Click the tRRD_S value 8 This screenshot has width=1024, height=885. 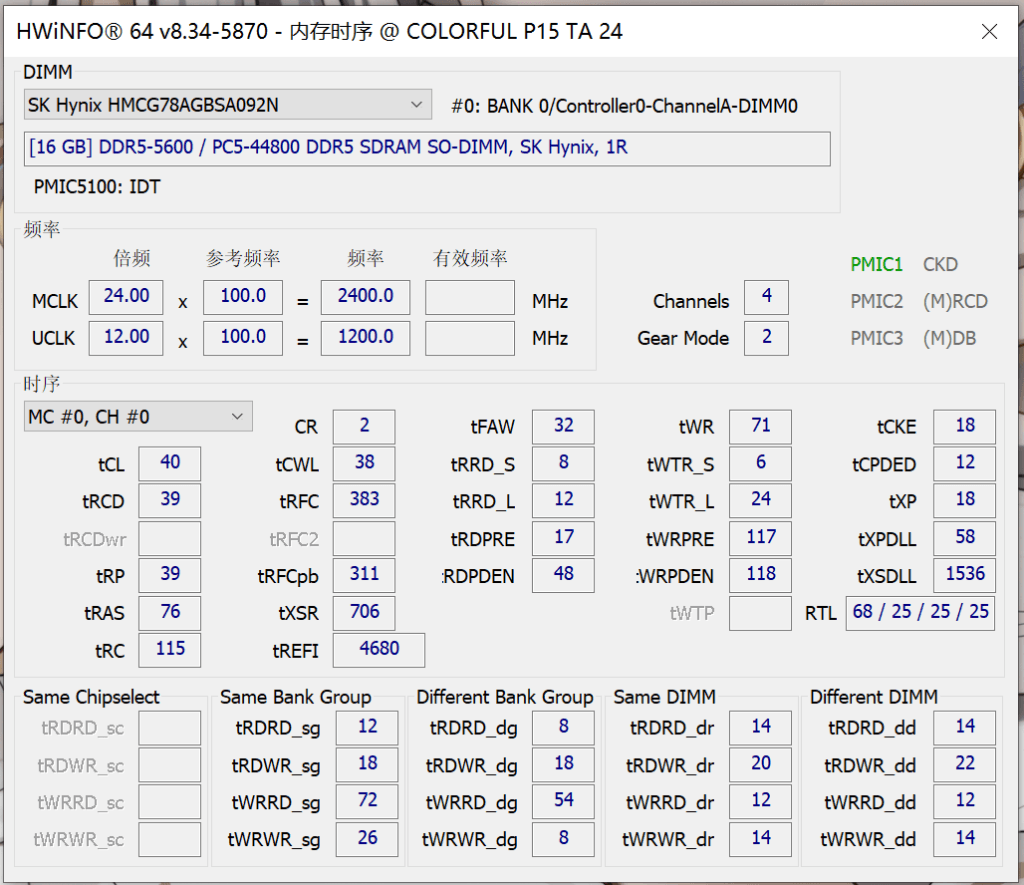(x=564, y=463)
